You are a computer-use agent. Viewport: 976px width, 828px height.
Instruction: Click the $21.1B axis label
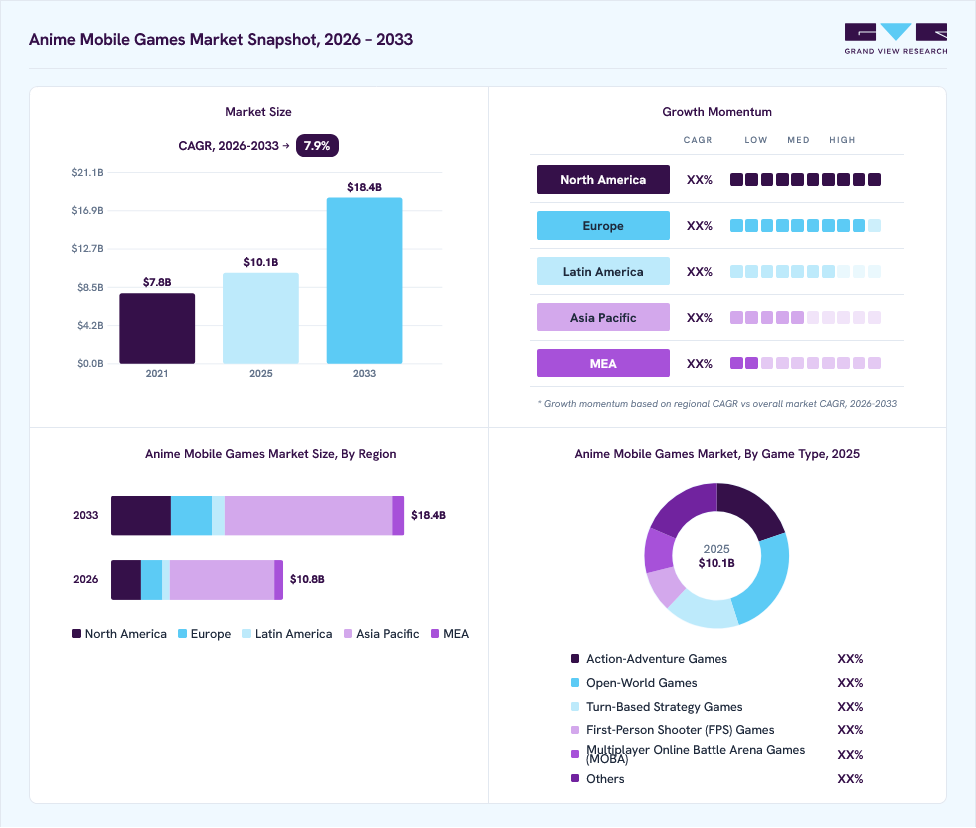(x=87, y=172)
